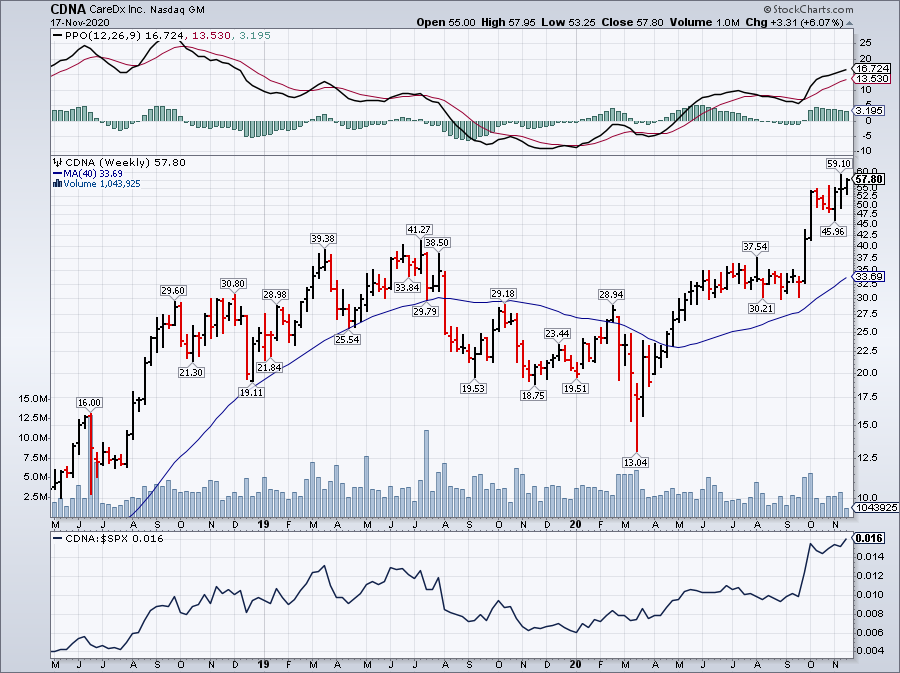Click the green 3.195 histogram value in legend

point(255,36)
